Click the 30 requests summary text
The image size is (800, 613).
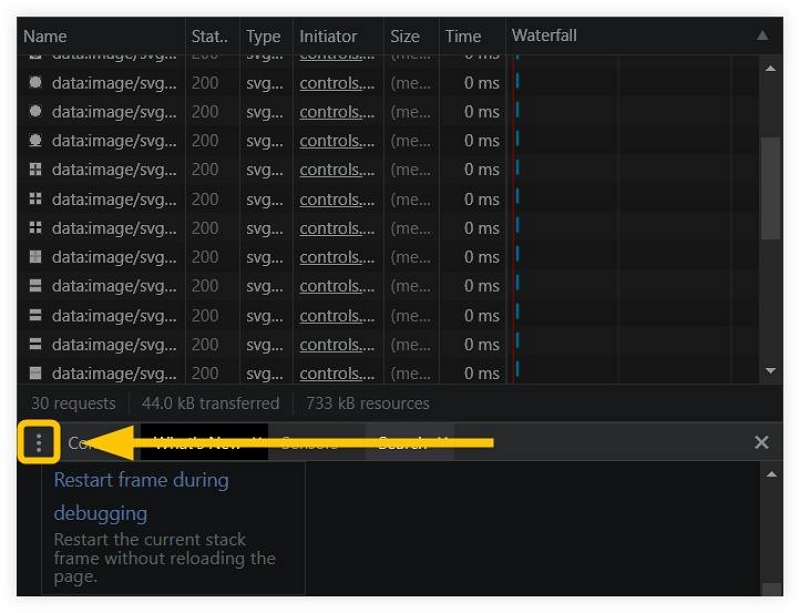coord(73,403)
